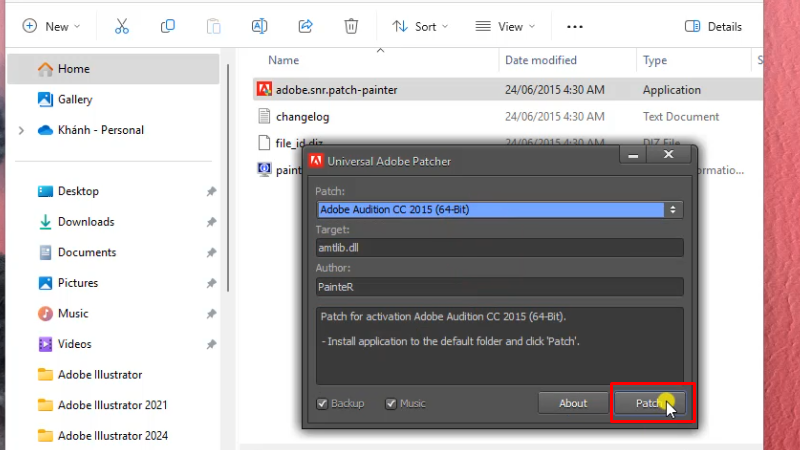Unpin Documents using its pin icon

pos(211,253)
